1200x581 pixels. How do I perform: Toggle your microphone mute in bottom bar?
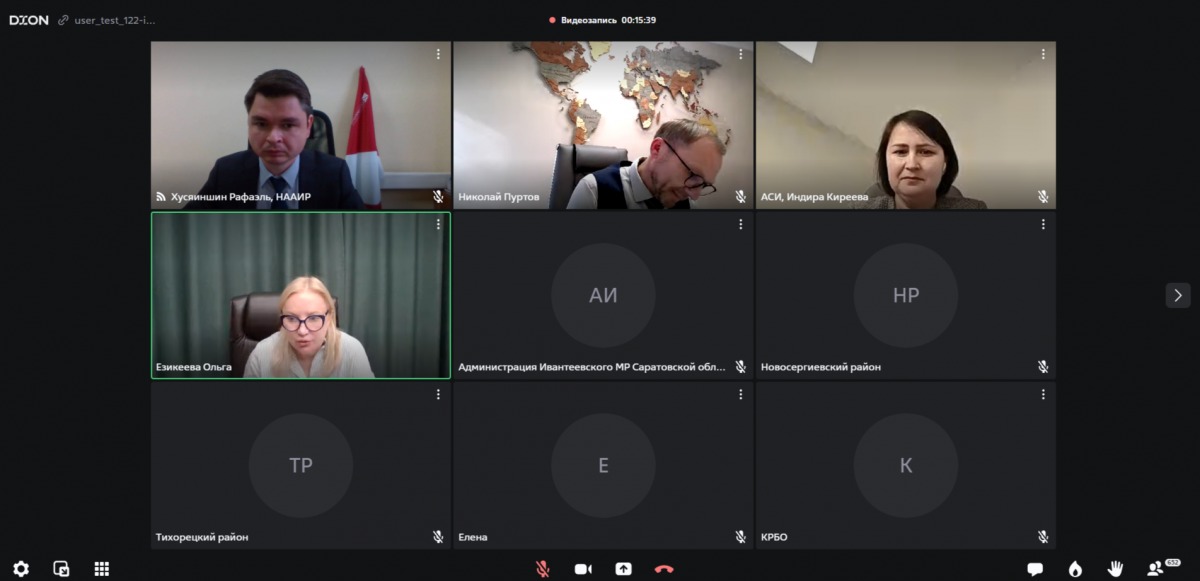[x=543, y=569]
